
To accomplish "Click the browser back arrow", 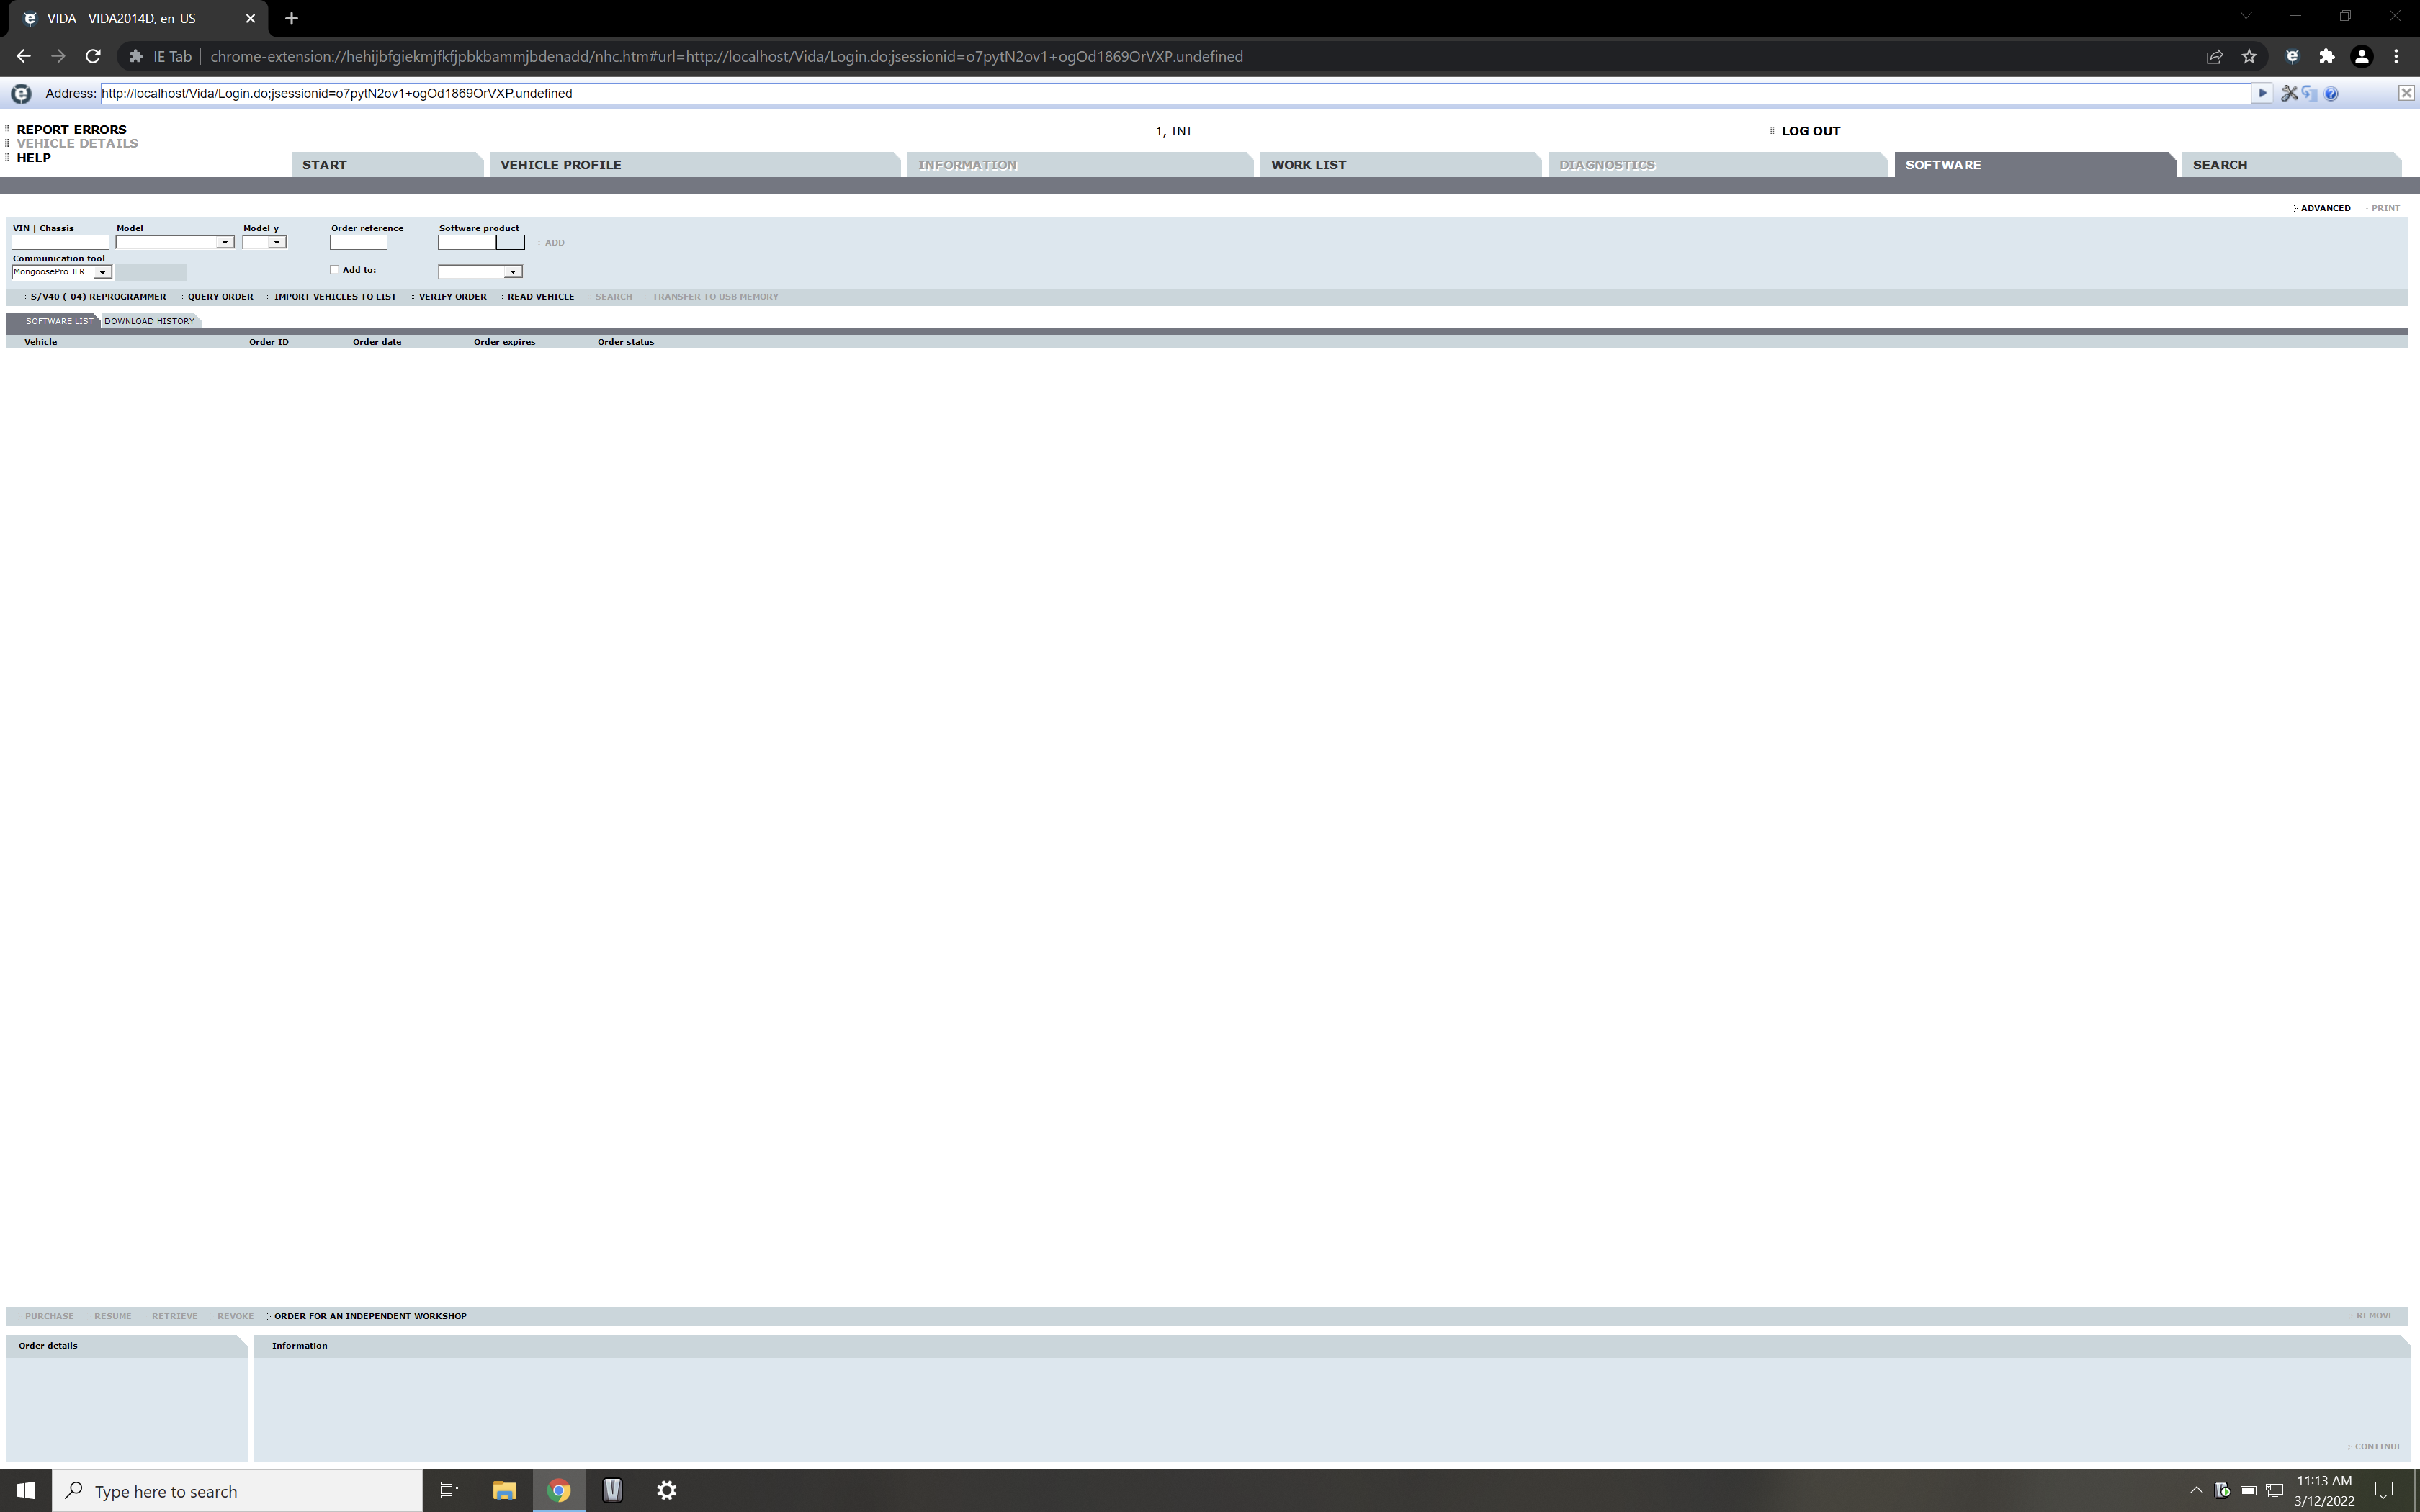I will pos(23,56).
